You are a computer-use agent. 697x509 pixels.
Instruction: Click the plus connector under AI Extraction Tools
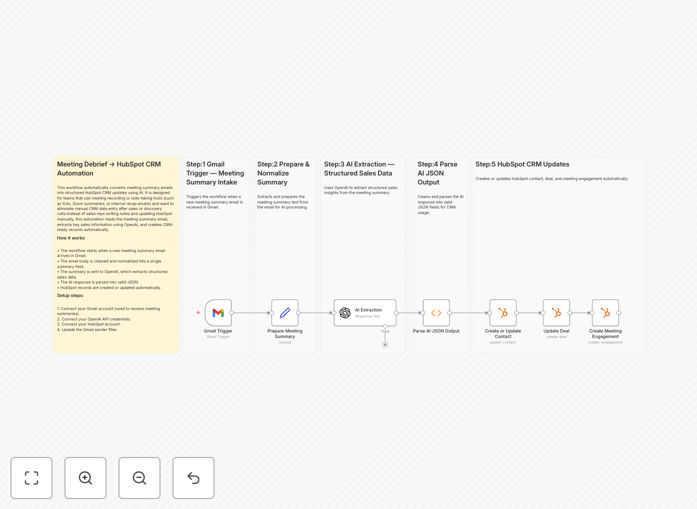click(385, 345)
